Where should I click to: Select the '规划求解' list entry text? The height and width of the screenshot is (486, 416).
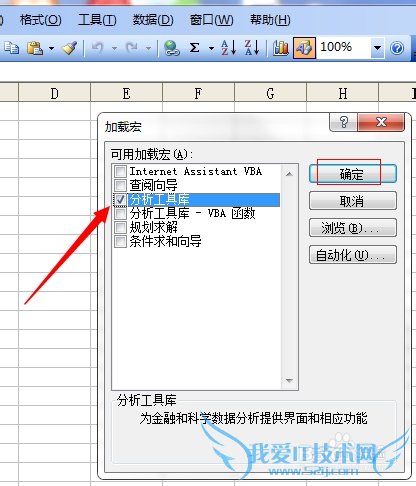pos(153,227)
